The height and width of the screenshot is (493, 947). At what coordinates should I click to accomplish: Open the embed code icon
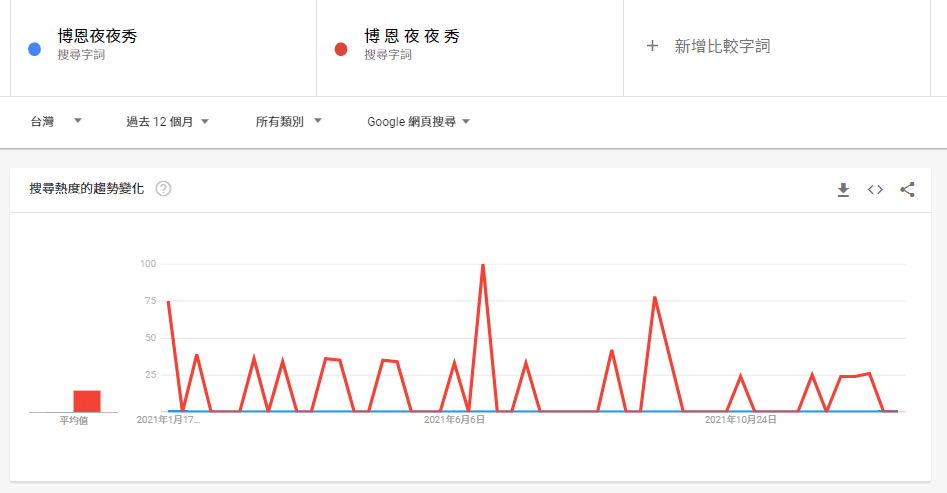coord(875,190)
